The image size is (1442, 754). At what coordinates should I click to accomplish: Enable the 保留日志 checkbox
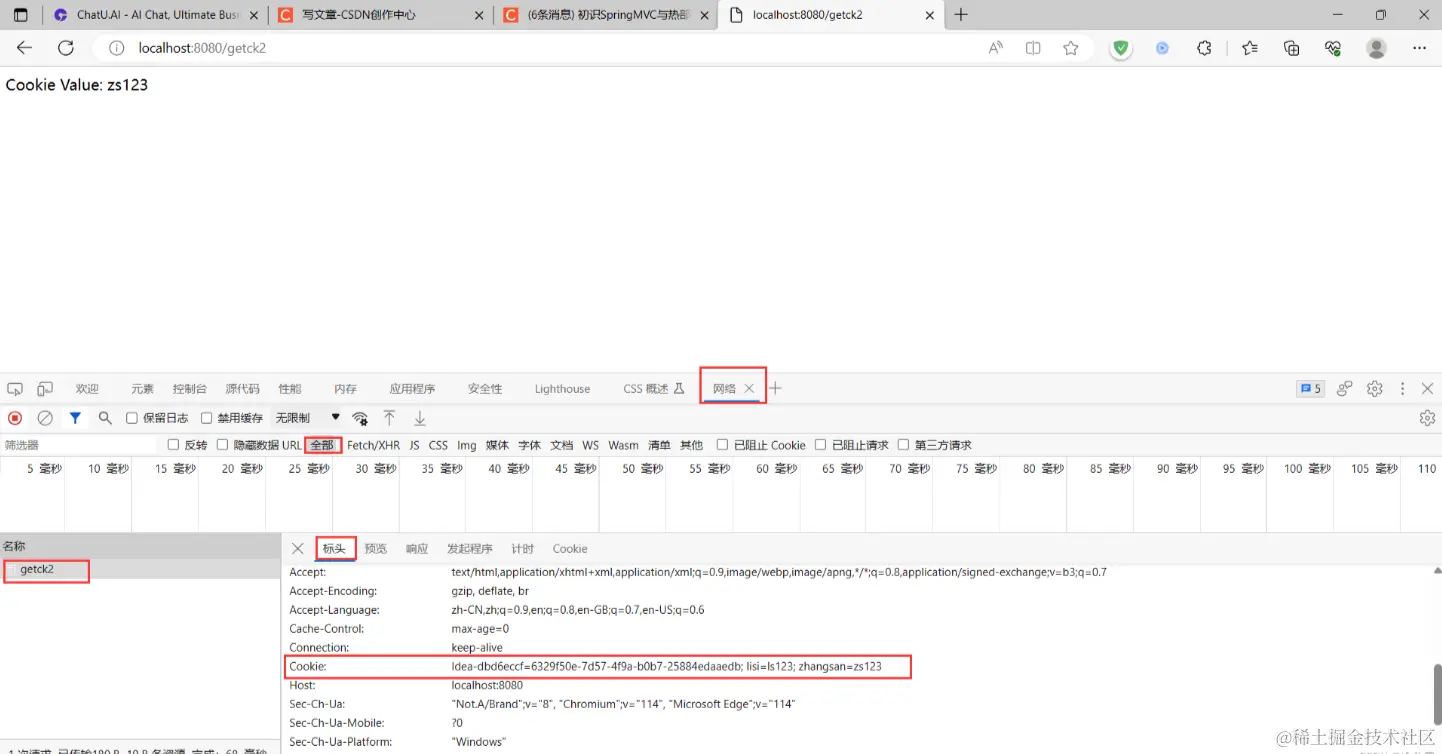(132, 418)
